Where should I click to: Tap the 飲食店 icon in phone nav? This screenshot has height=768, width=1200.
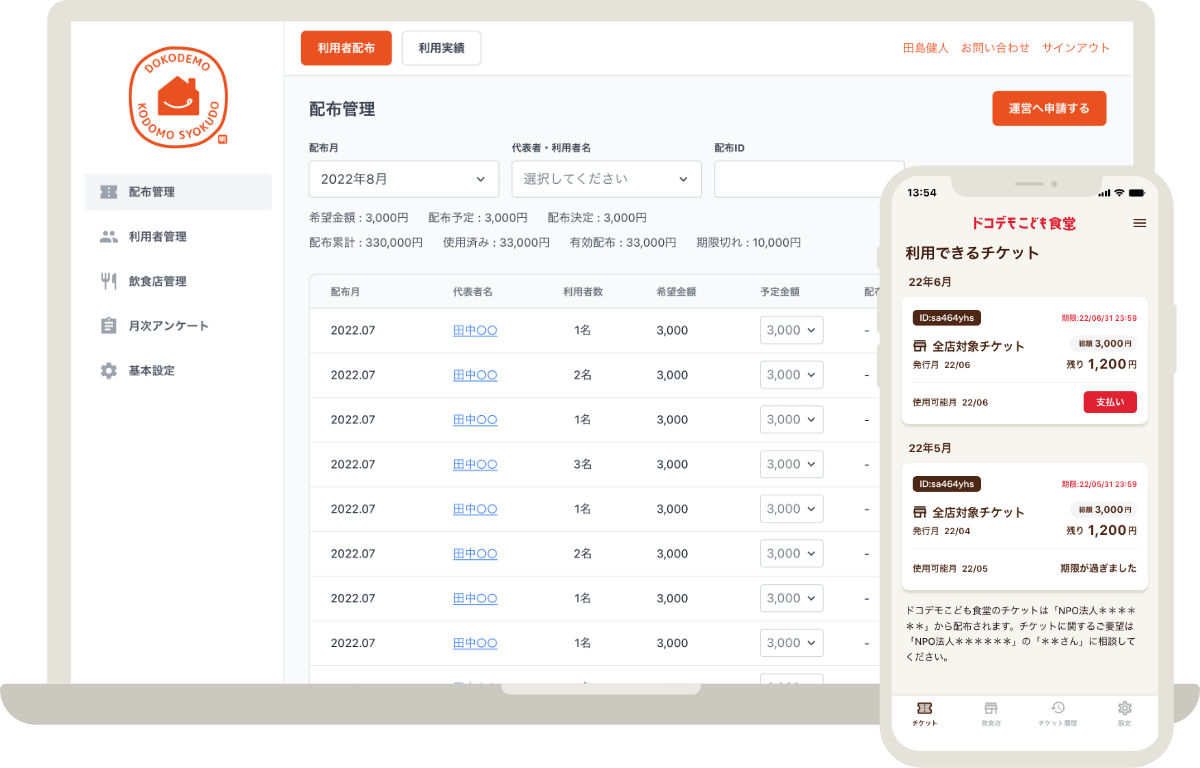pos(990,709)
